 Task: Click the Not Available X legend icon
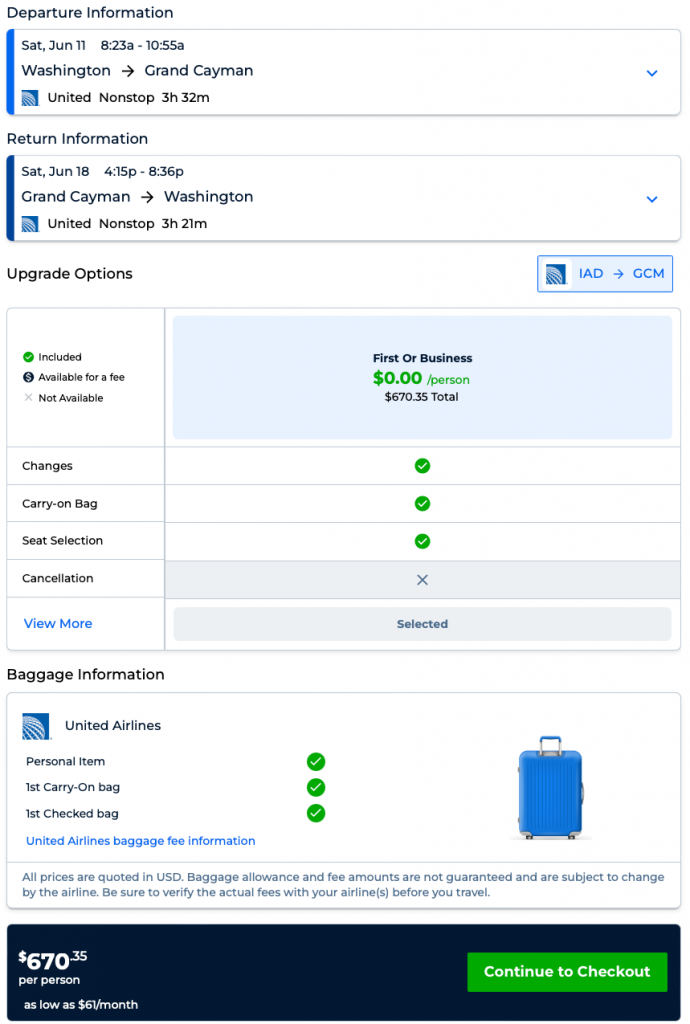tap(28, 398)
